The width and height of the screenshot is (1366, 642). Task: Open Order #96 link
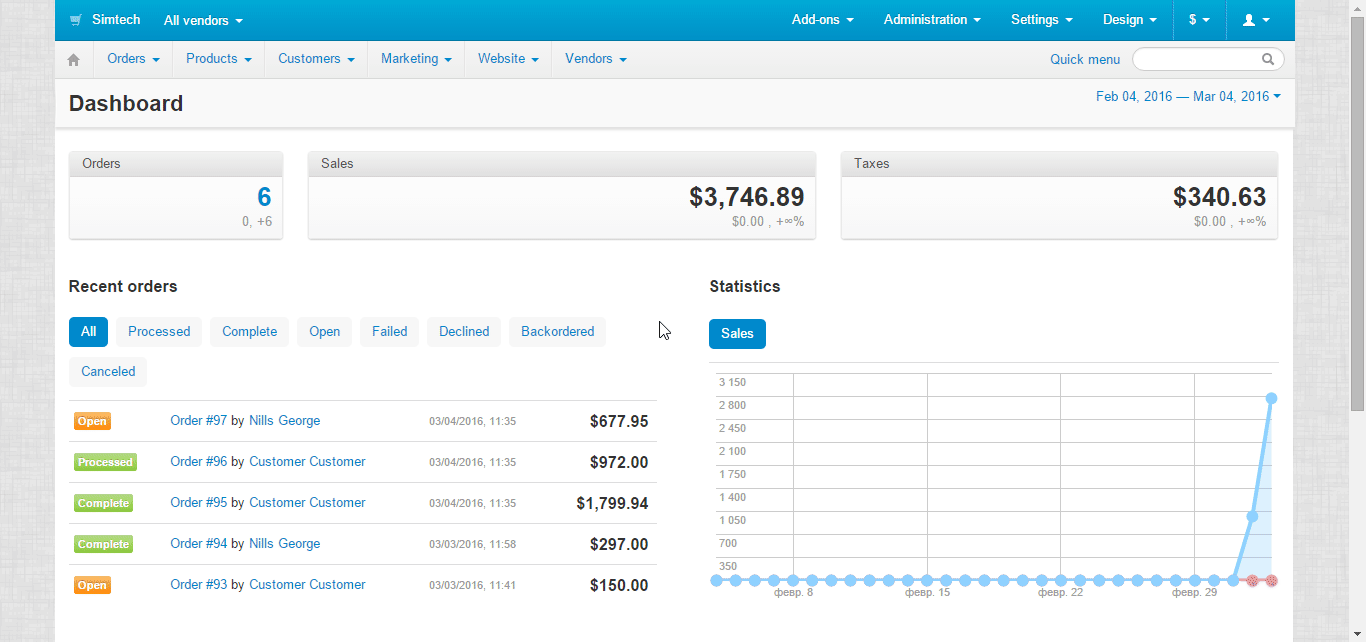coord(198,462)
